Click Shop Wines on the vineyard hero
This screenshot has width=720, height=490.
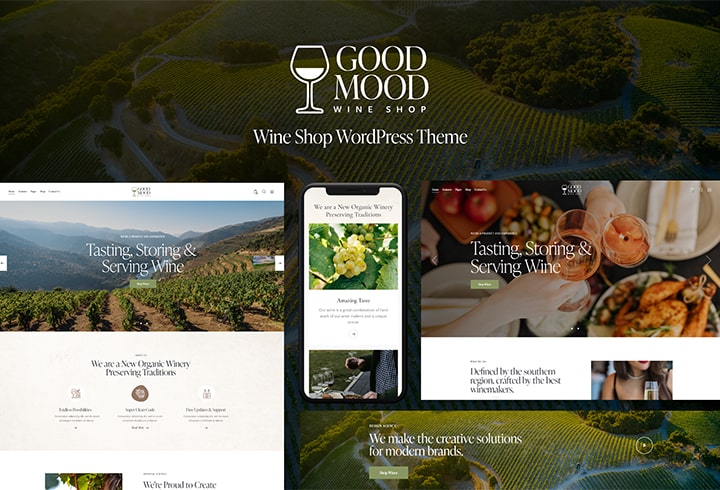pos(143,284)
